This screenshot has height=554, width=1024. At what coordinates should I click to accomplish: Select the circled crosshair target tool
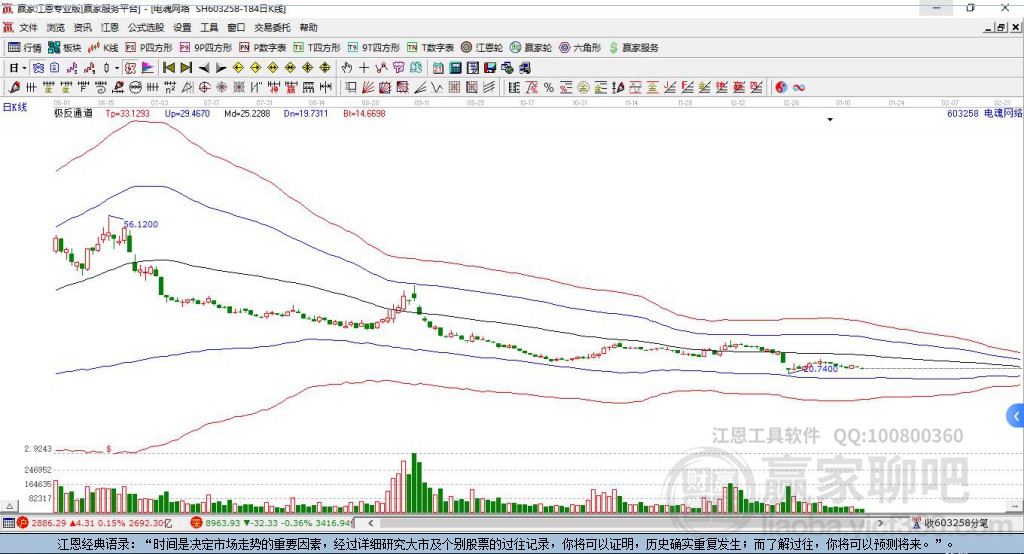click(x=204, y=88)
